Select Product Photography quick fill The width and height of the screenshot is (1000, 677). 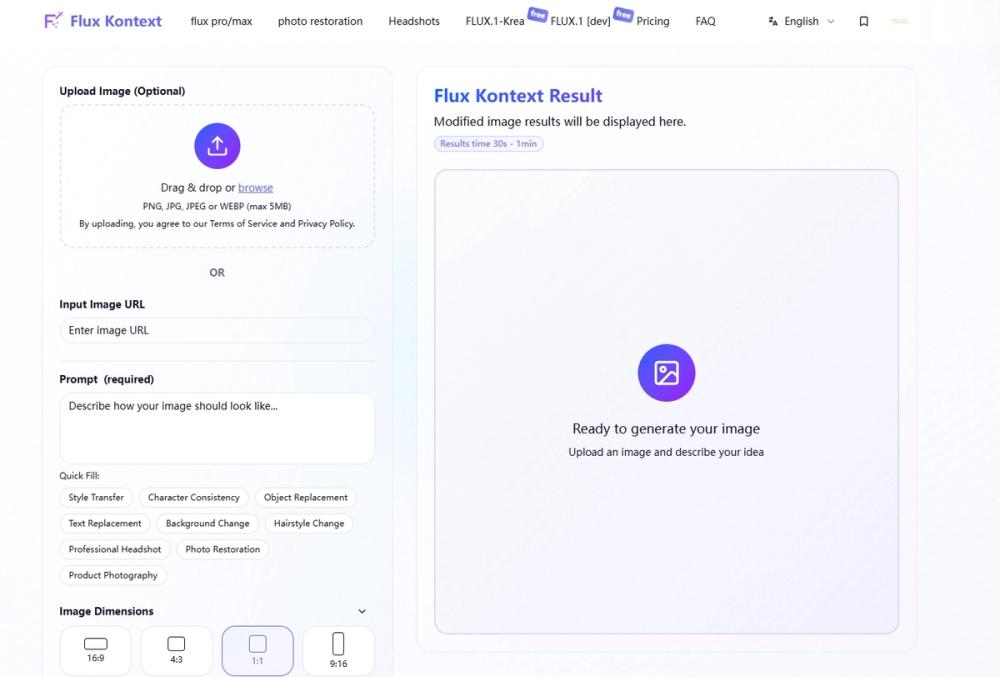click(113, 575)
